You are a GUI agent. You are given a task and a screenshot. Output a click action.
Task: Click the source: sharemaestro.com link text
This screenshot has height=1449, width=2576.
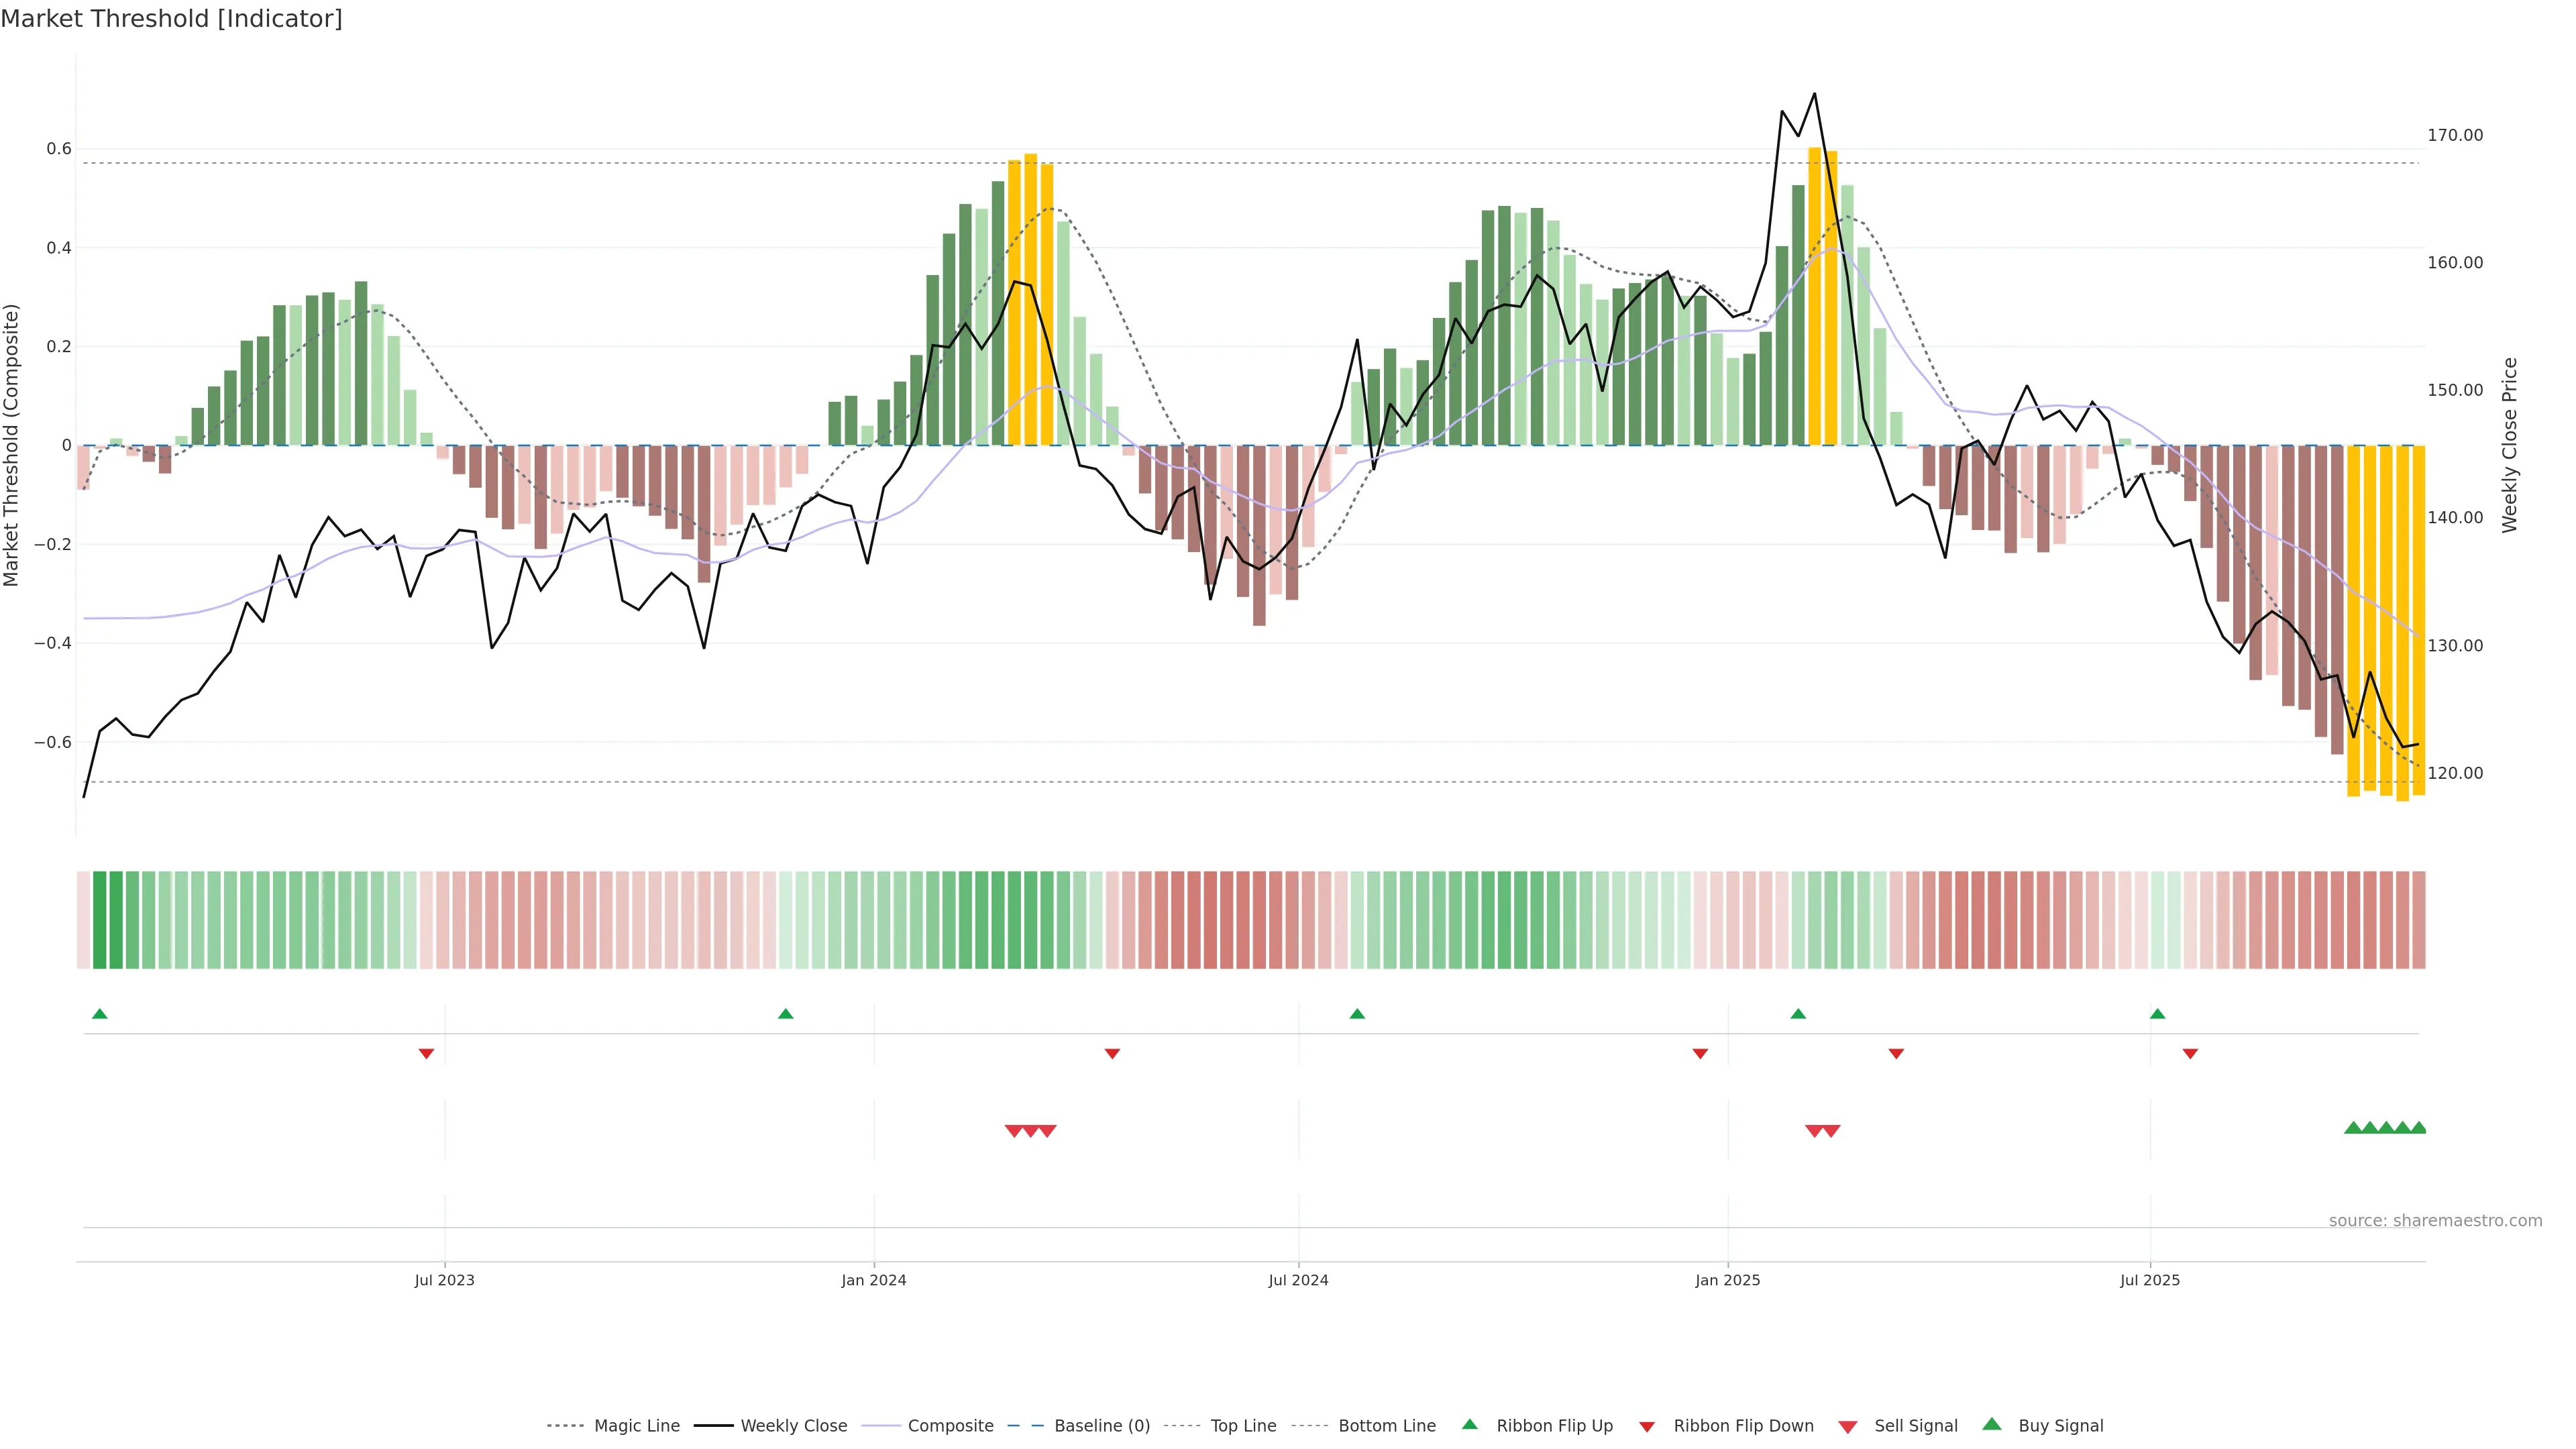coord(2435,1220)
